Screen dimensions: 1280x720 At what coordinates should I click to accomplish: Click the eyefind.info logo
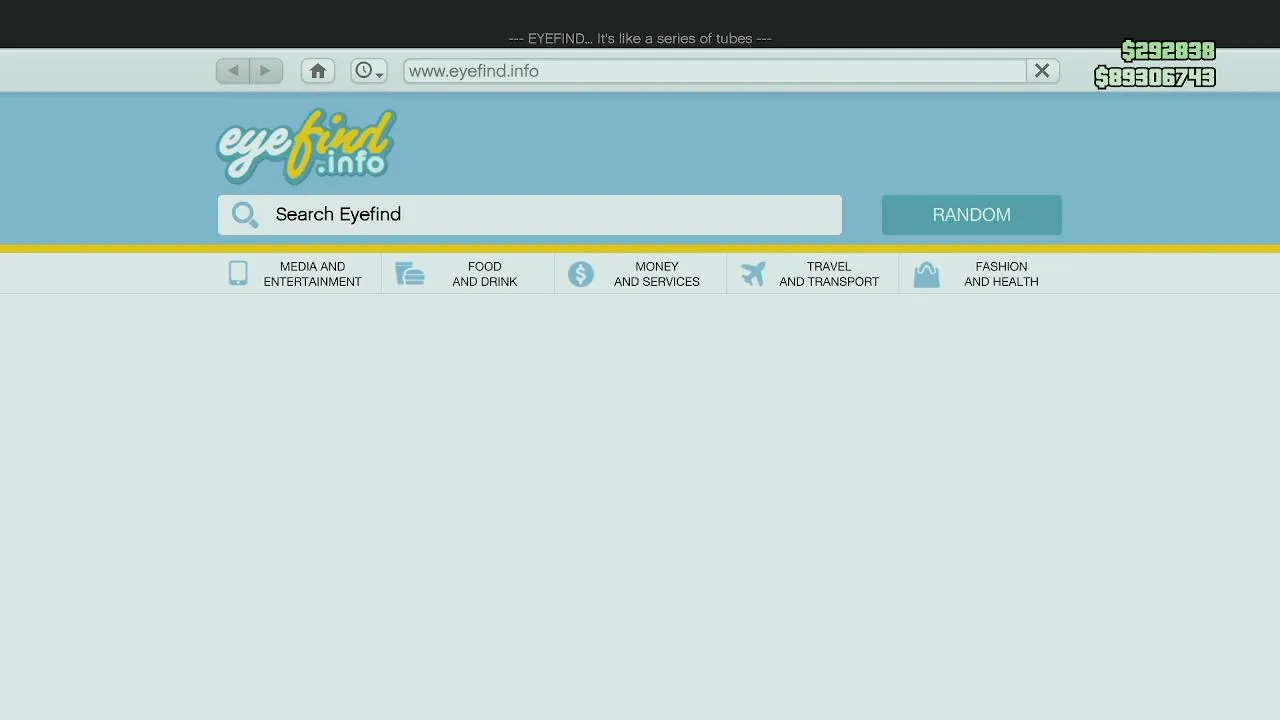306,146
